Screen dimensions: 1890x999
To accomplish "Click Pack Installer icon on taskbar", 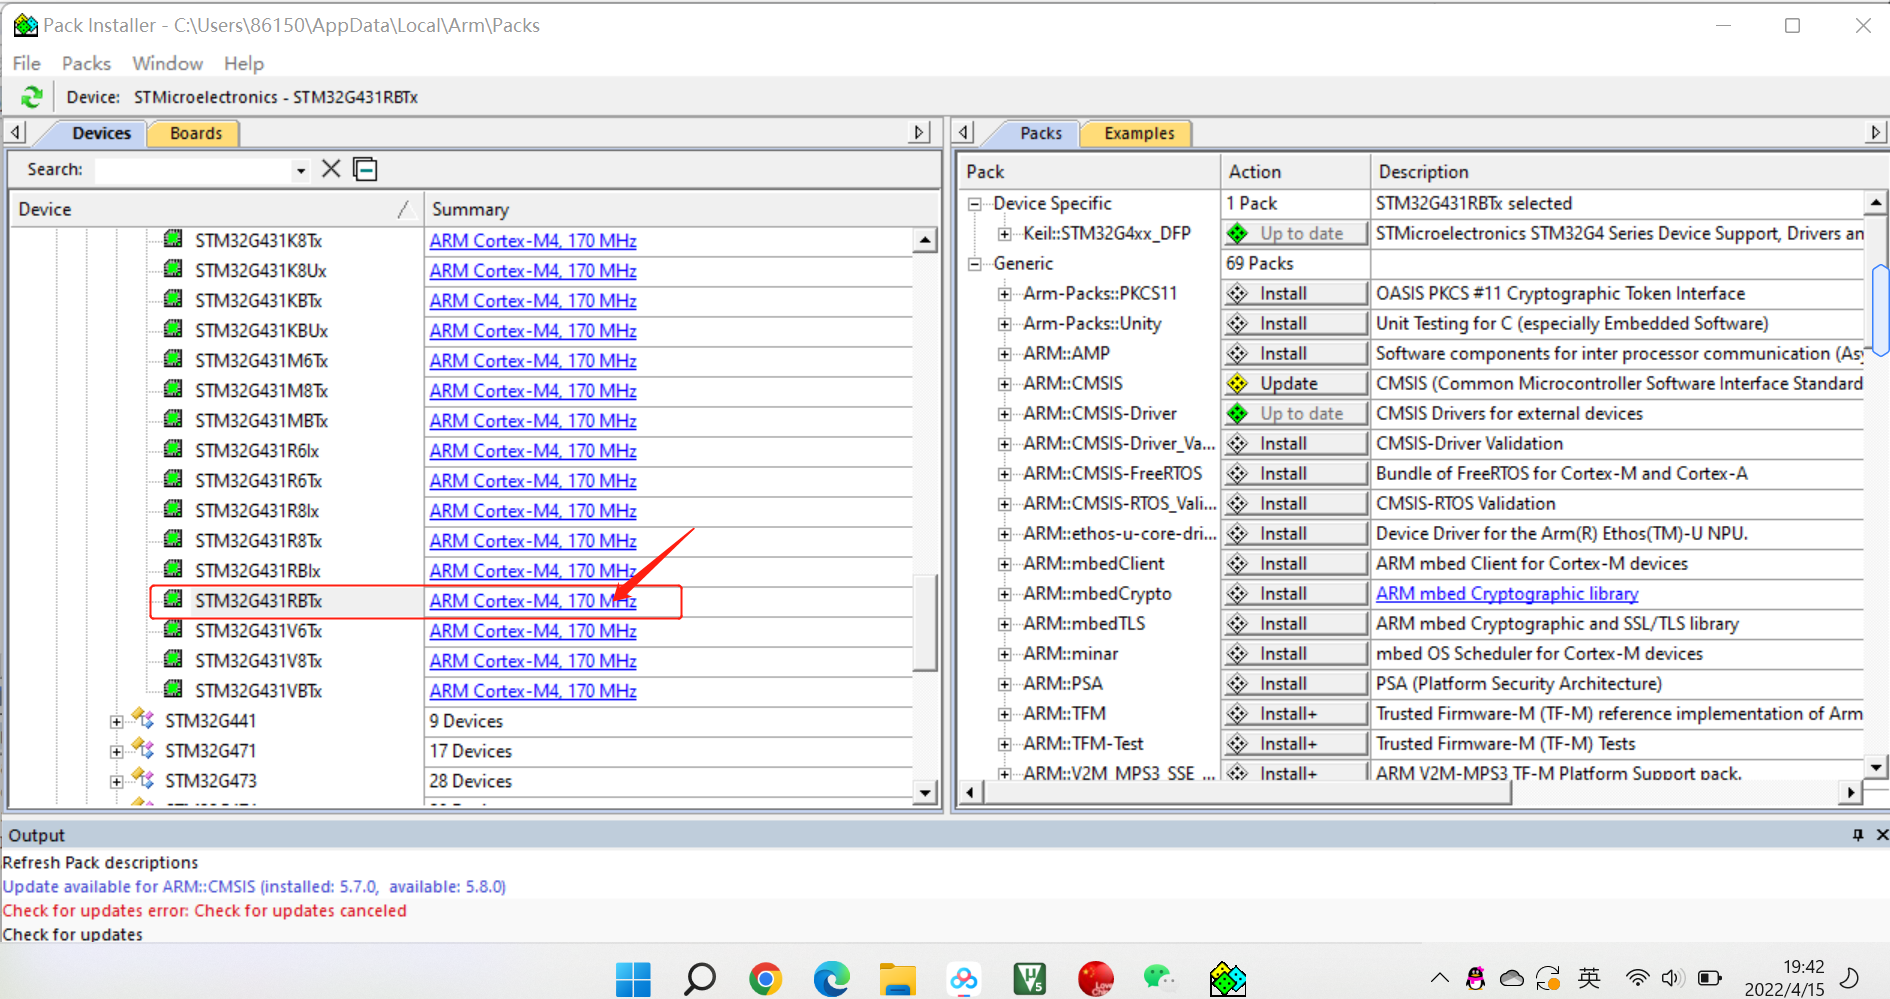I will [1227, 978].
